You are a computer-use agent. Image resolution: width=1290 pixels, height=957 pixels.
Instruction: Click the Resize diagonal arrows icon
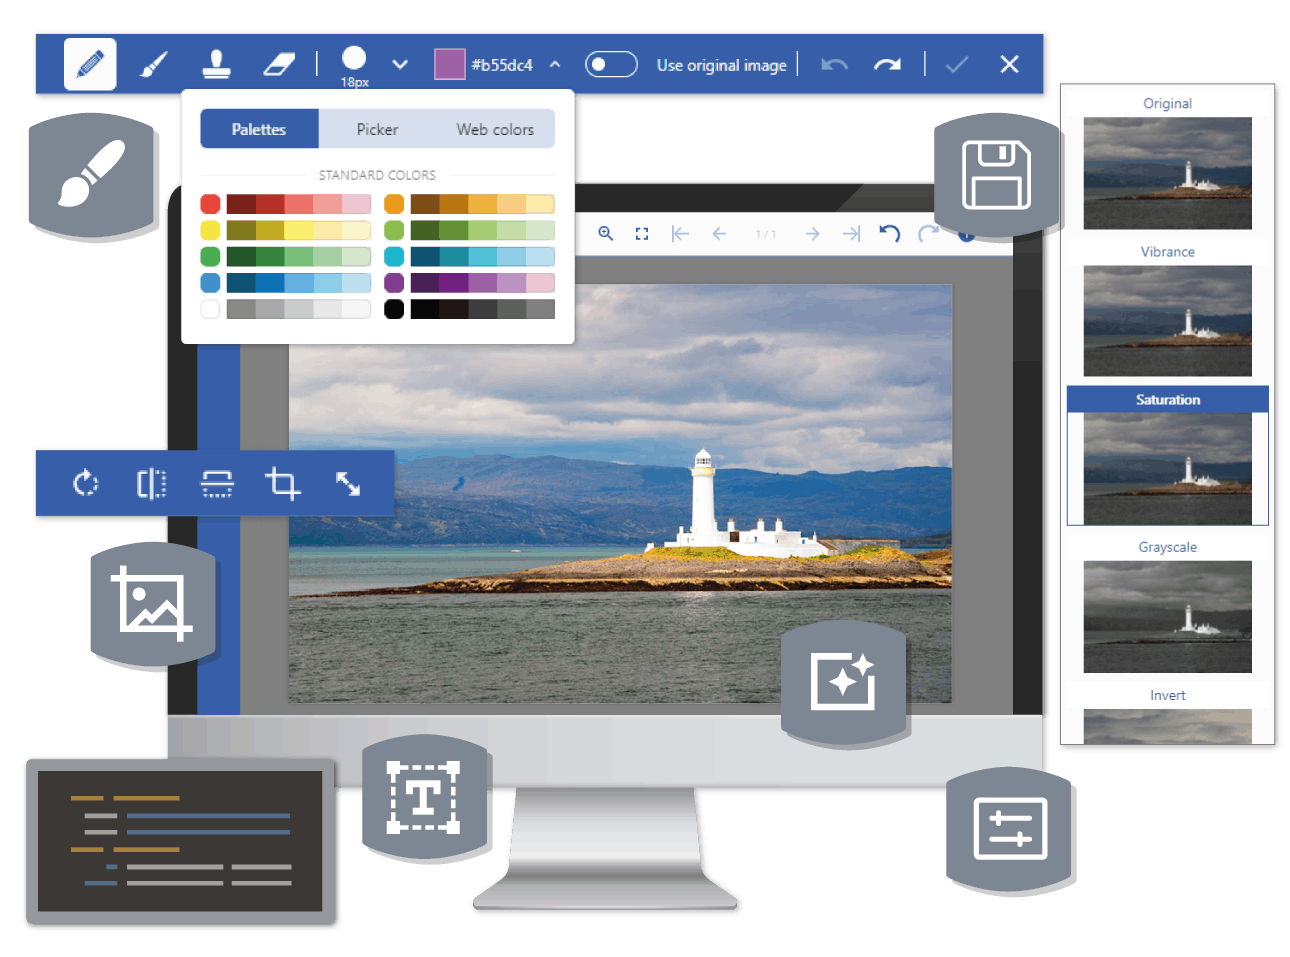pos(348,484)
